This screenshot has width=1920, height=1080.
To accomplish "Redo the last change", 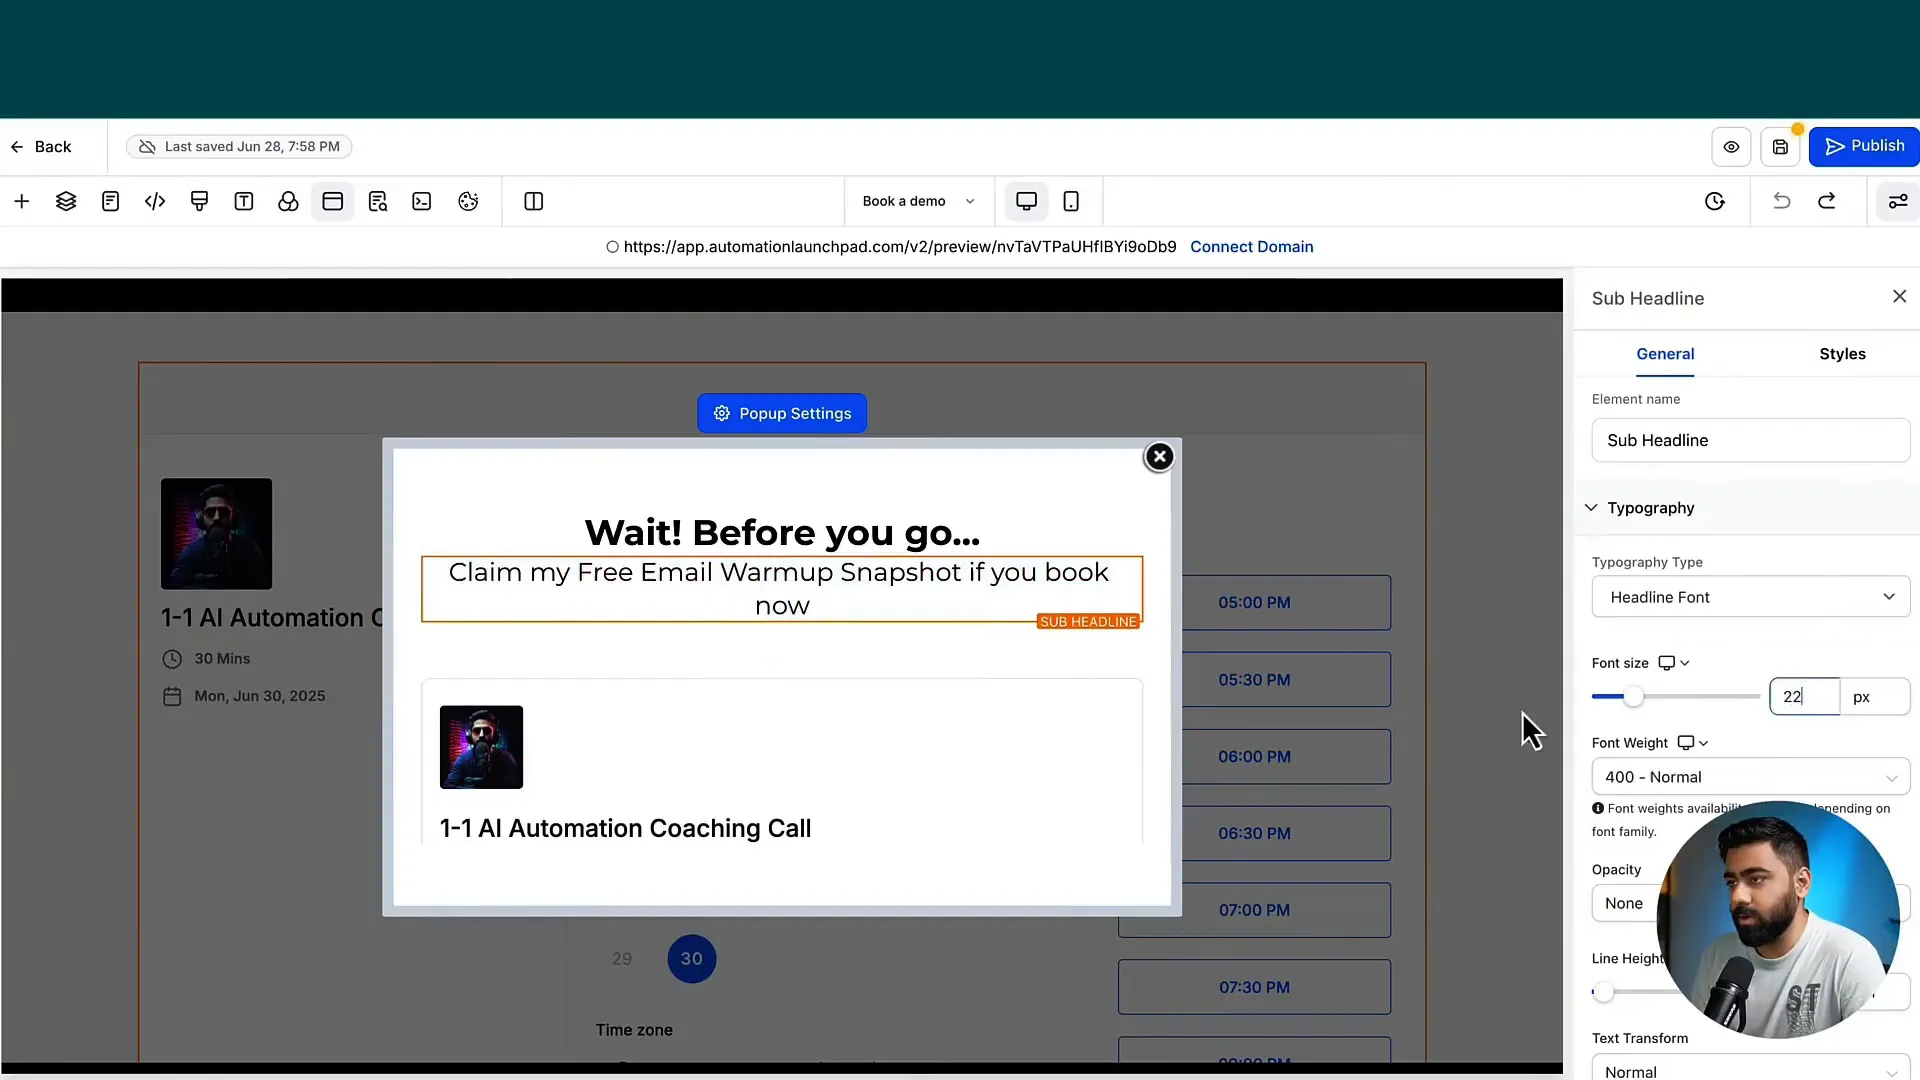I will click(1827, 201).
